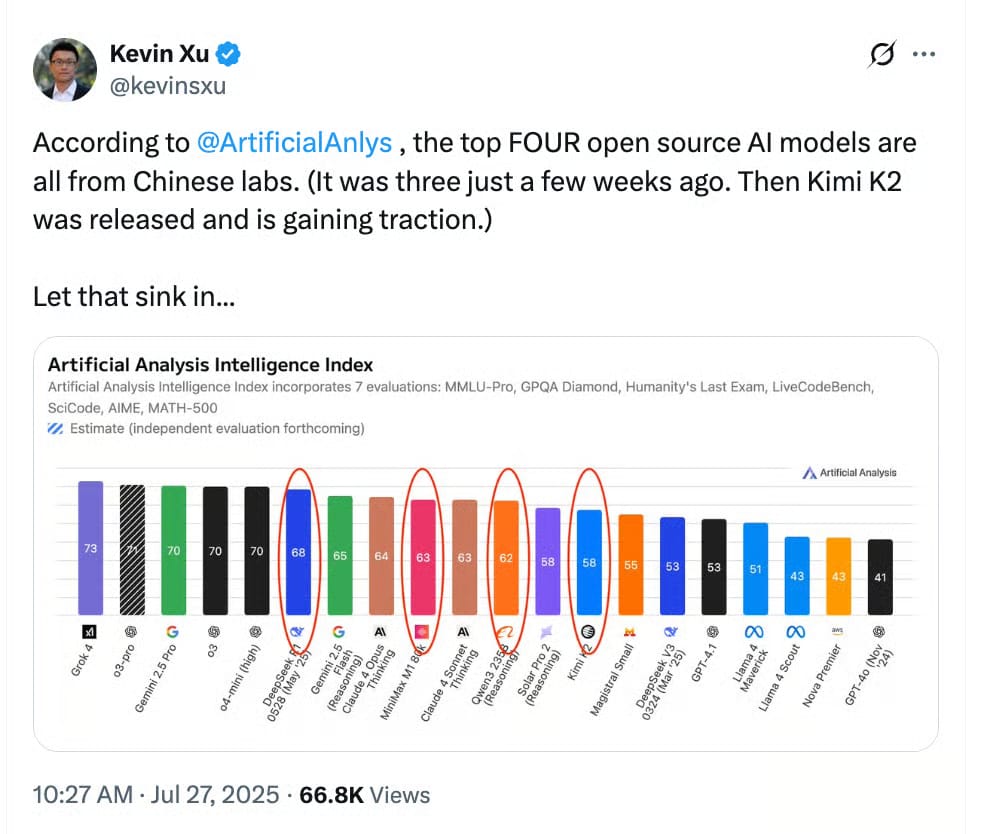1000x834 pixels.
Task: Click the Google logo under Gemini 2.5 Pro
Action: [172, 632]
